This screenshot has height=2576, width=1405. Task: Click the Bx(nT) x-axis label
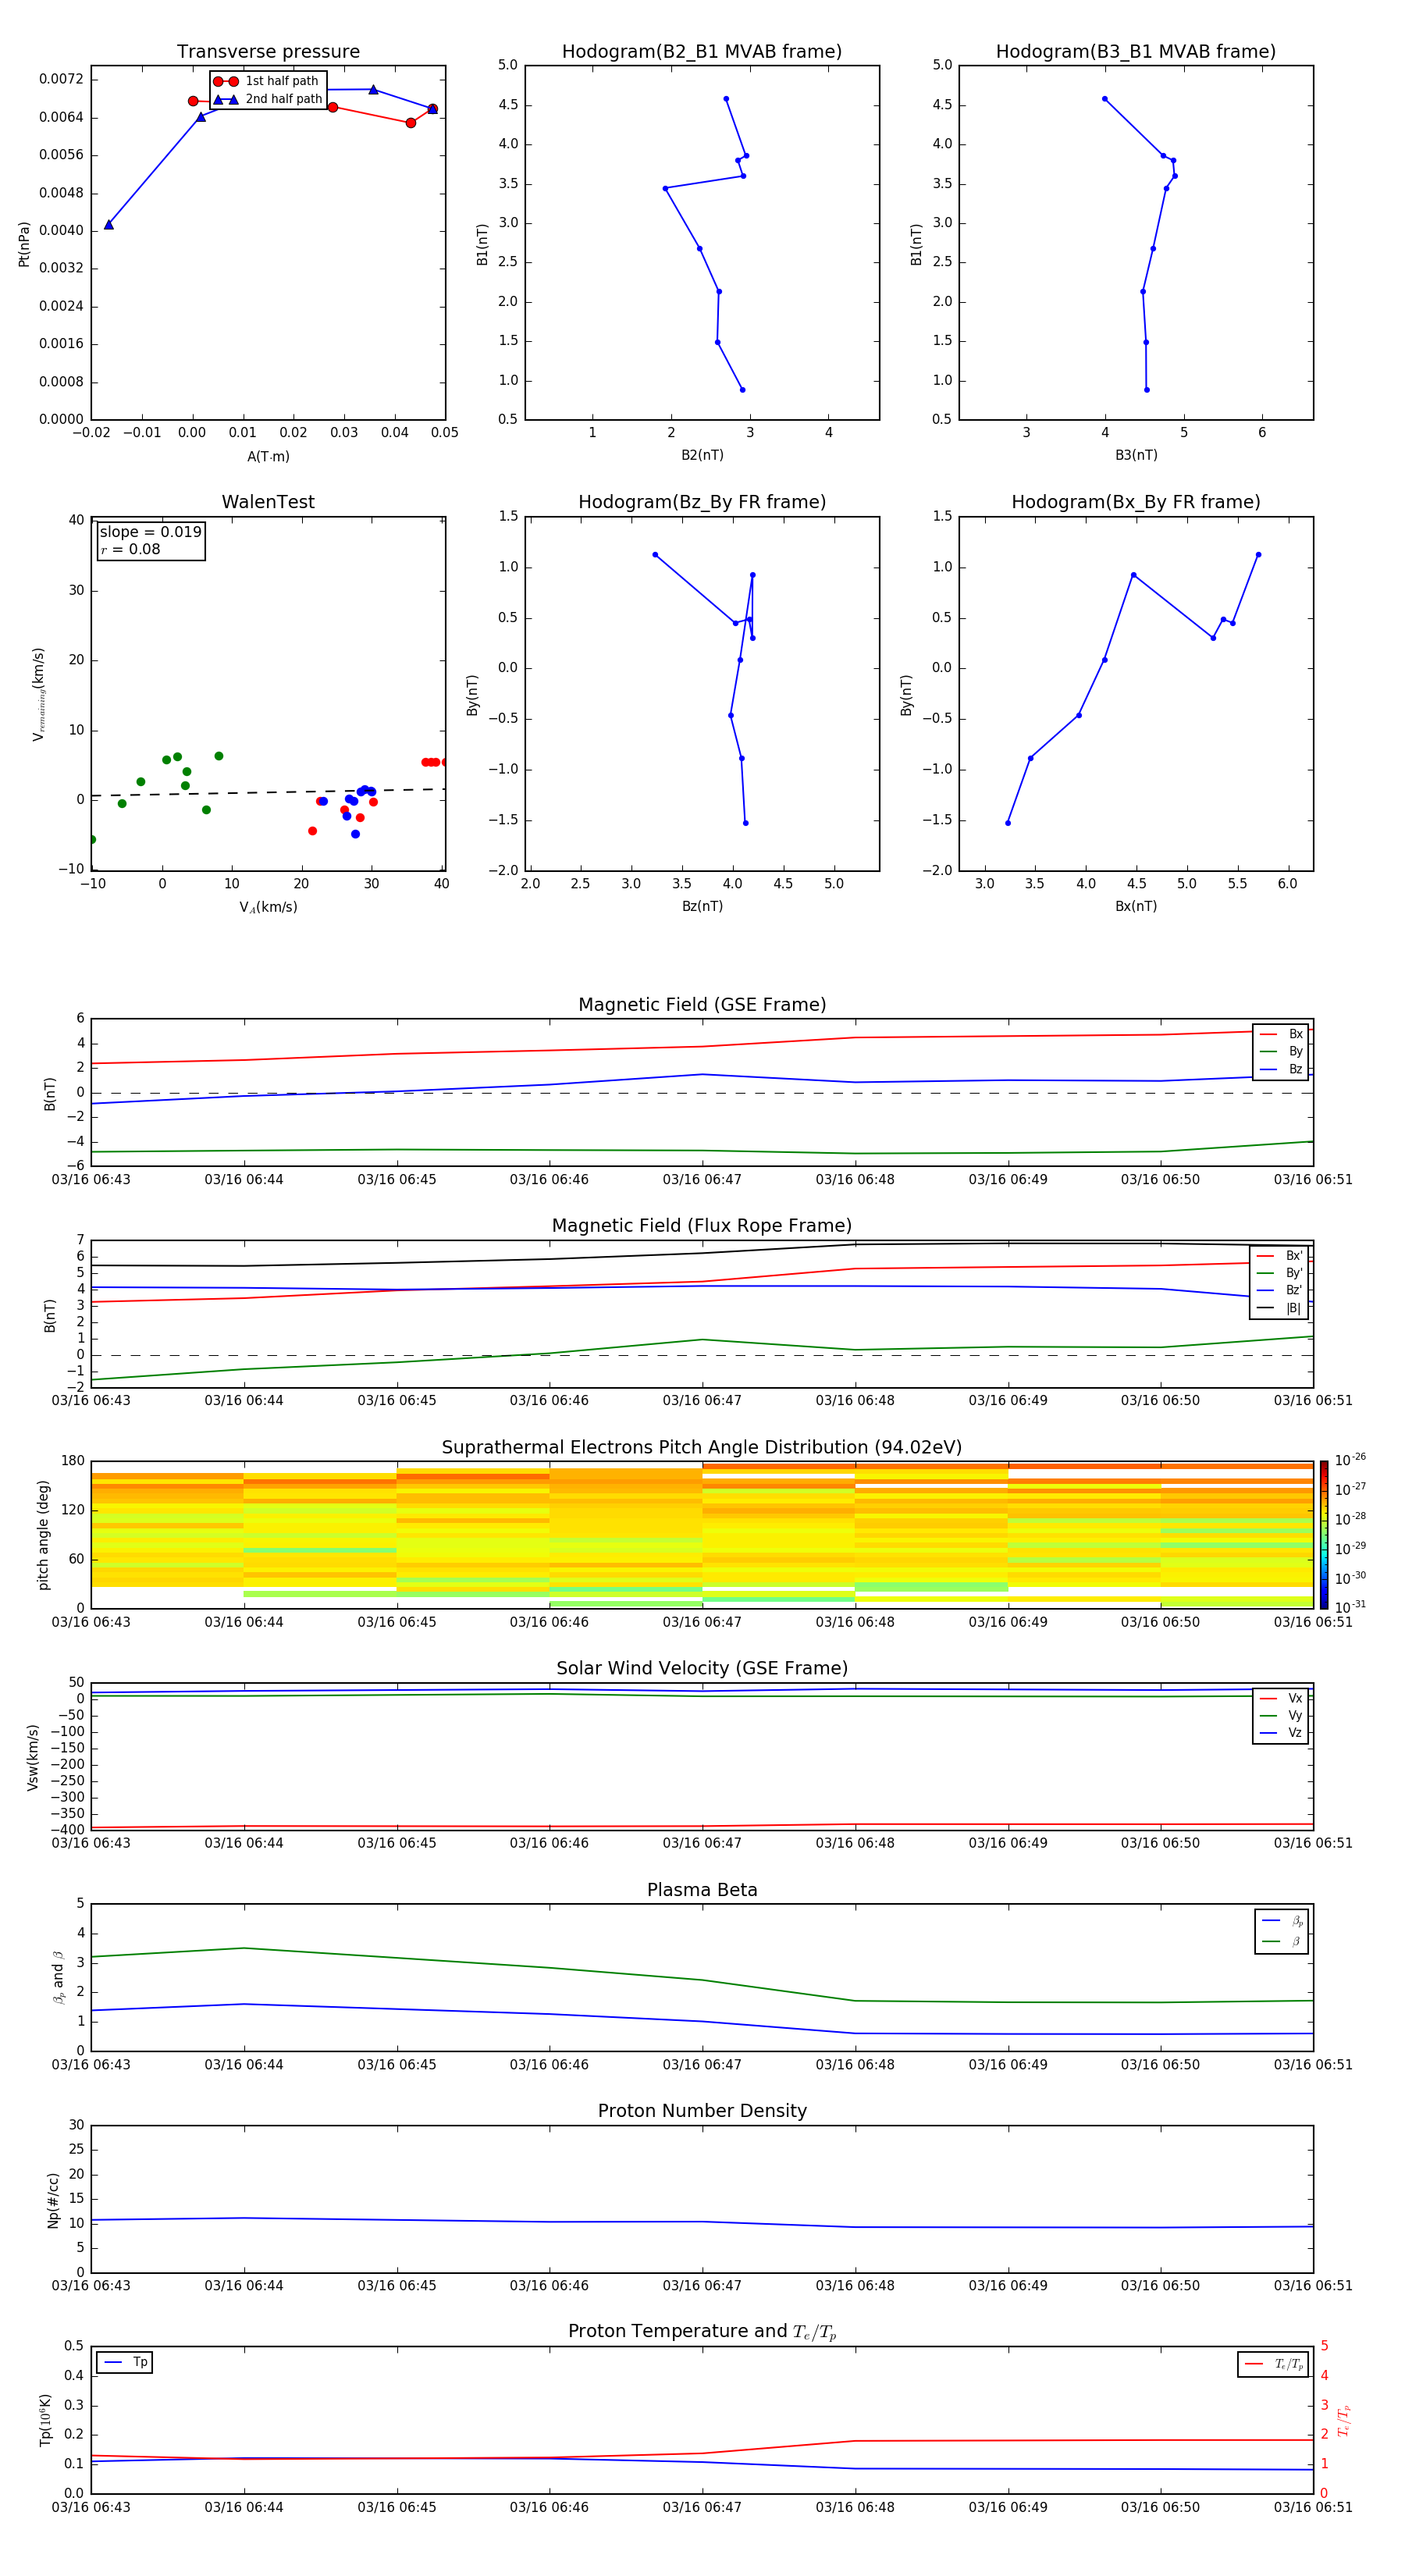click(1136, 906)
